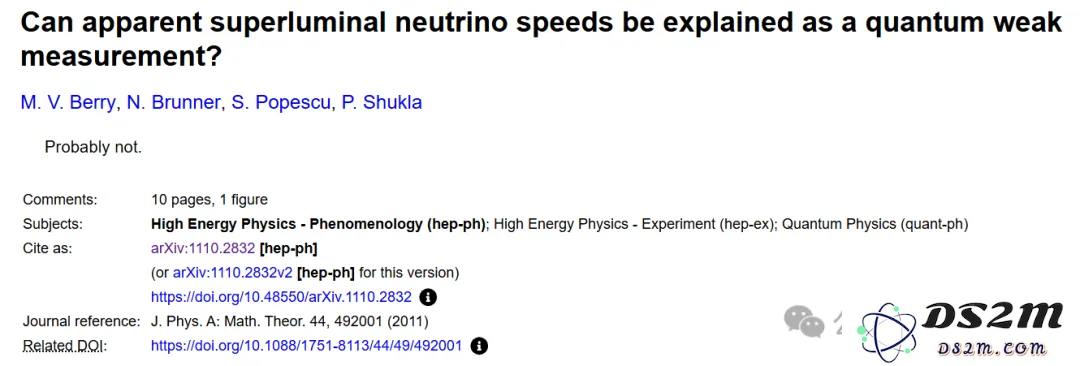Click the DS2M atom logo
The width and height of the screenshot is (1080, 366).
pyautogui.click(x=885, y=333)
